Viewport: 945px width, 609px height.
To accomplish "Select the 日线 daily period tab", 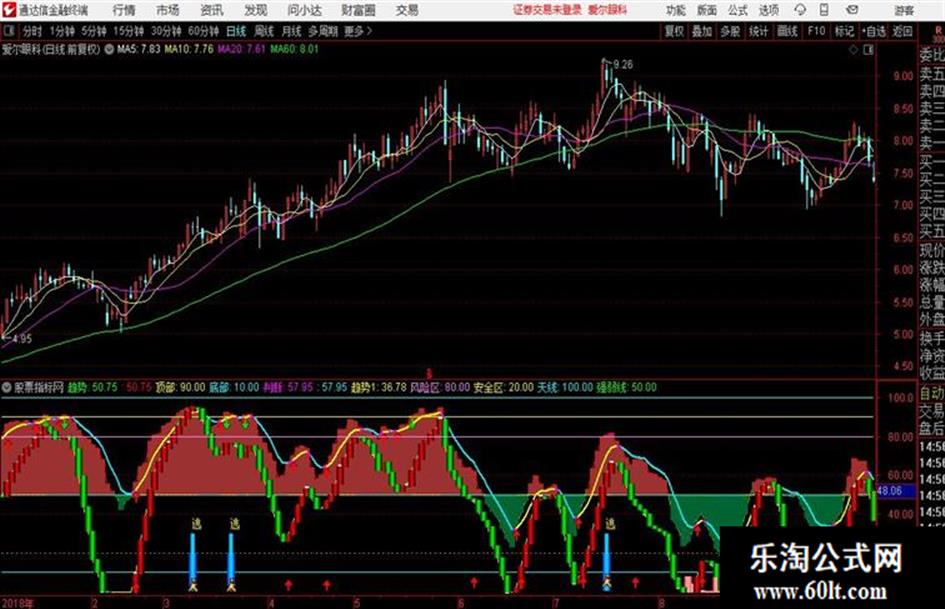I will click(236, 31).
